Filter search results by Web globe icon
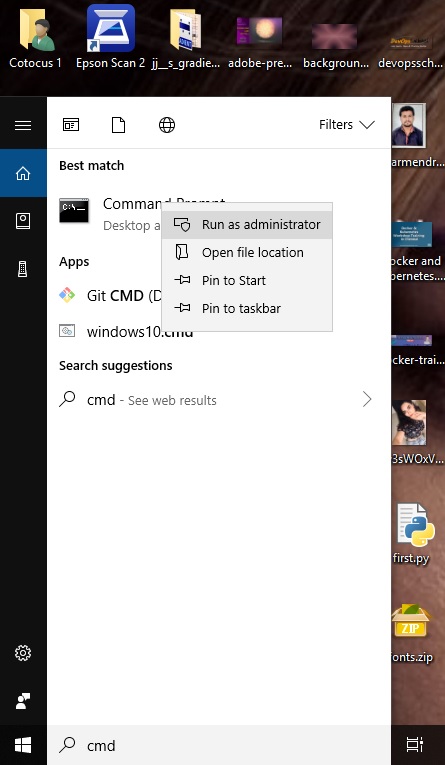This screenshot has height=765, width=445. click(x=167, y=125)
